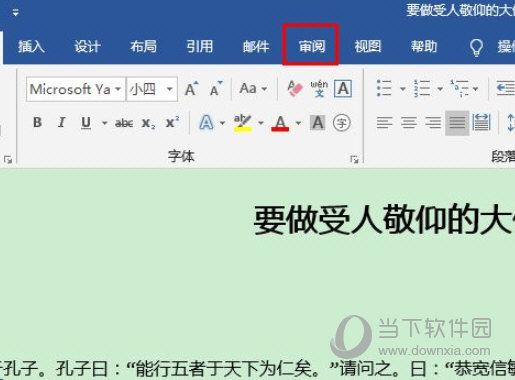Screen dimensions: 515x380
Task: Decrease font size with shrink font icon
Action: (x=216, y=88)
